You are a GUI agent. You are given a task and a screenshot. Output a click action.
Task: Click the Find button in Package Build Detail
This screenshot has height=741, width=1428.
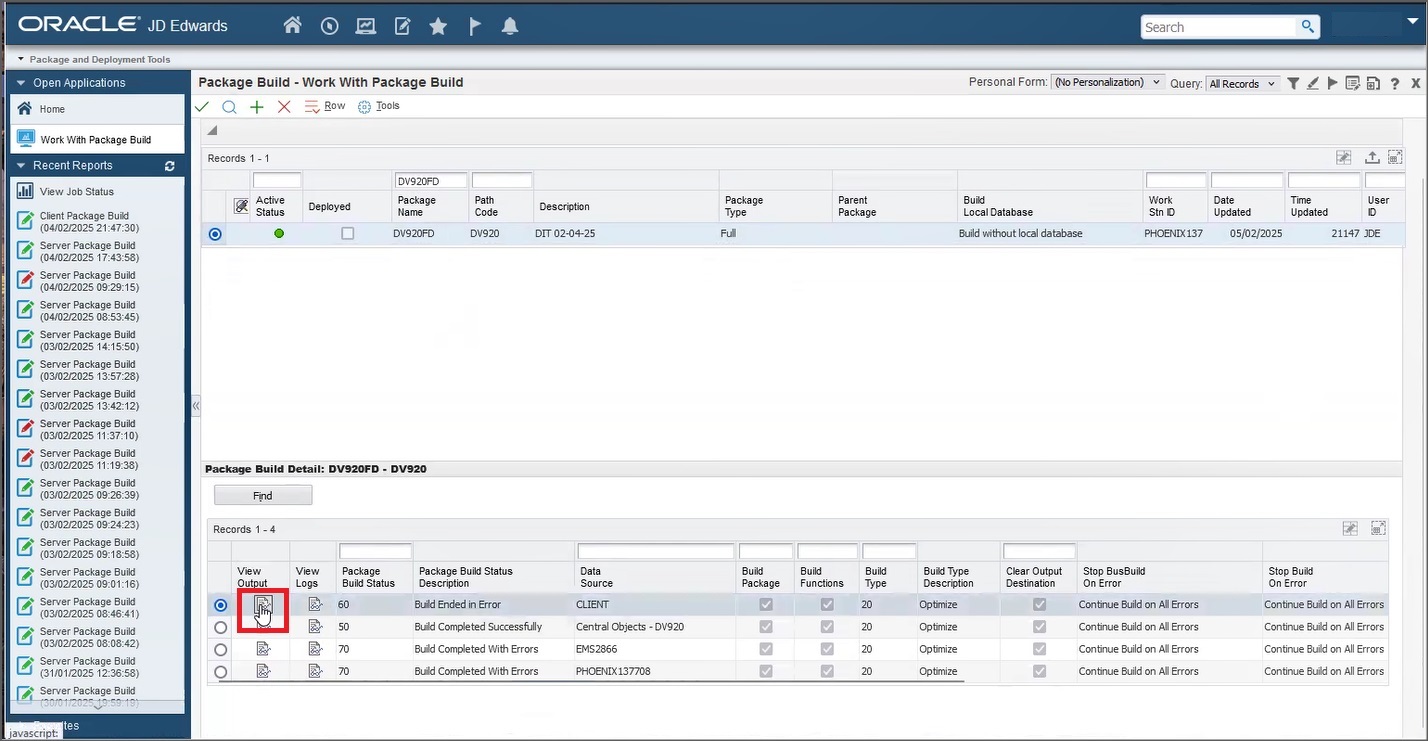262,494
